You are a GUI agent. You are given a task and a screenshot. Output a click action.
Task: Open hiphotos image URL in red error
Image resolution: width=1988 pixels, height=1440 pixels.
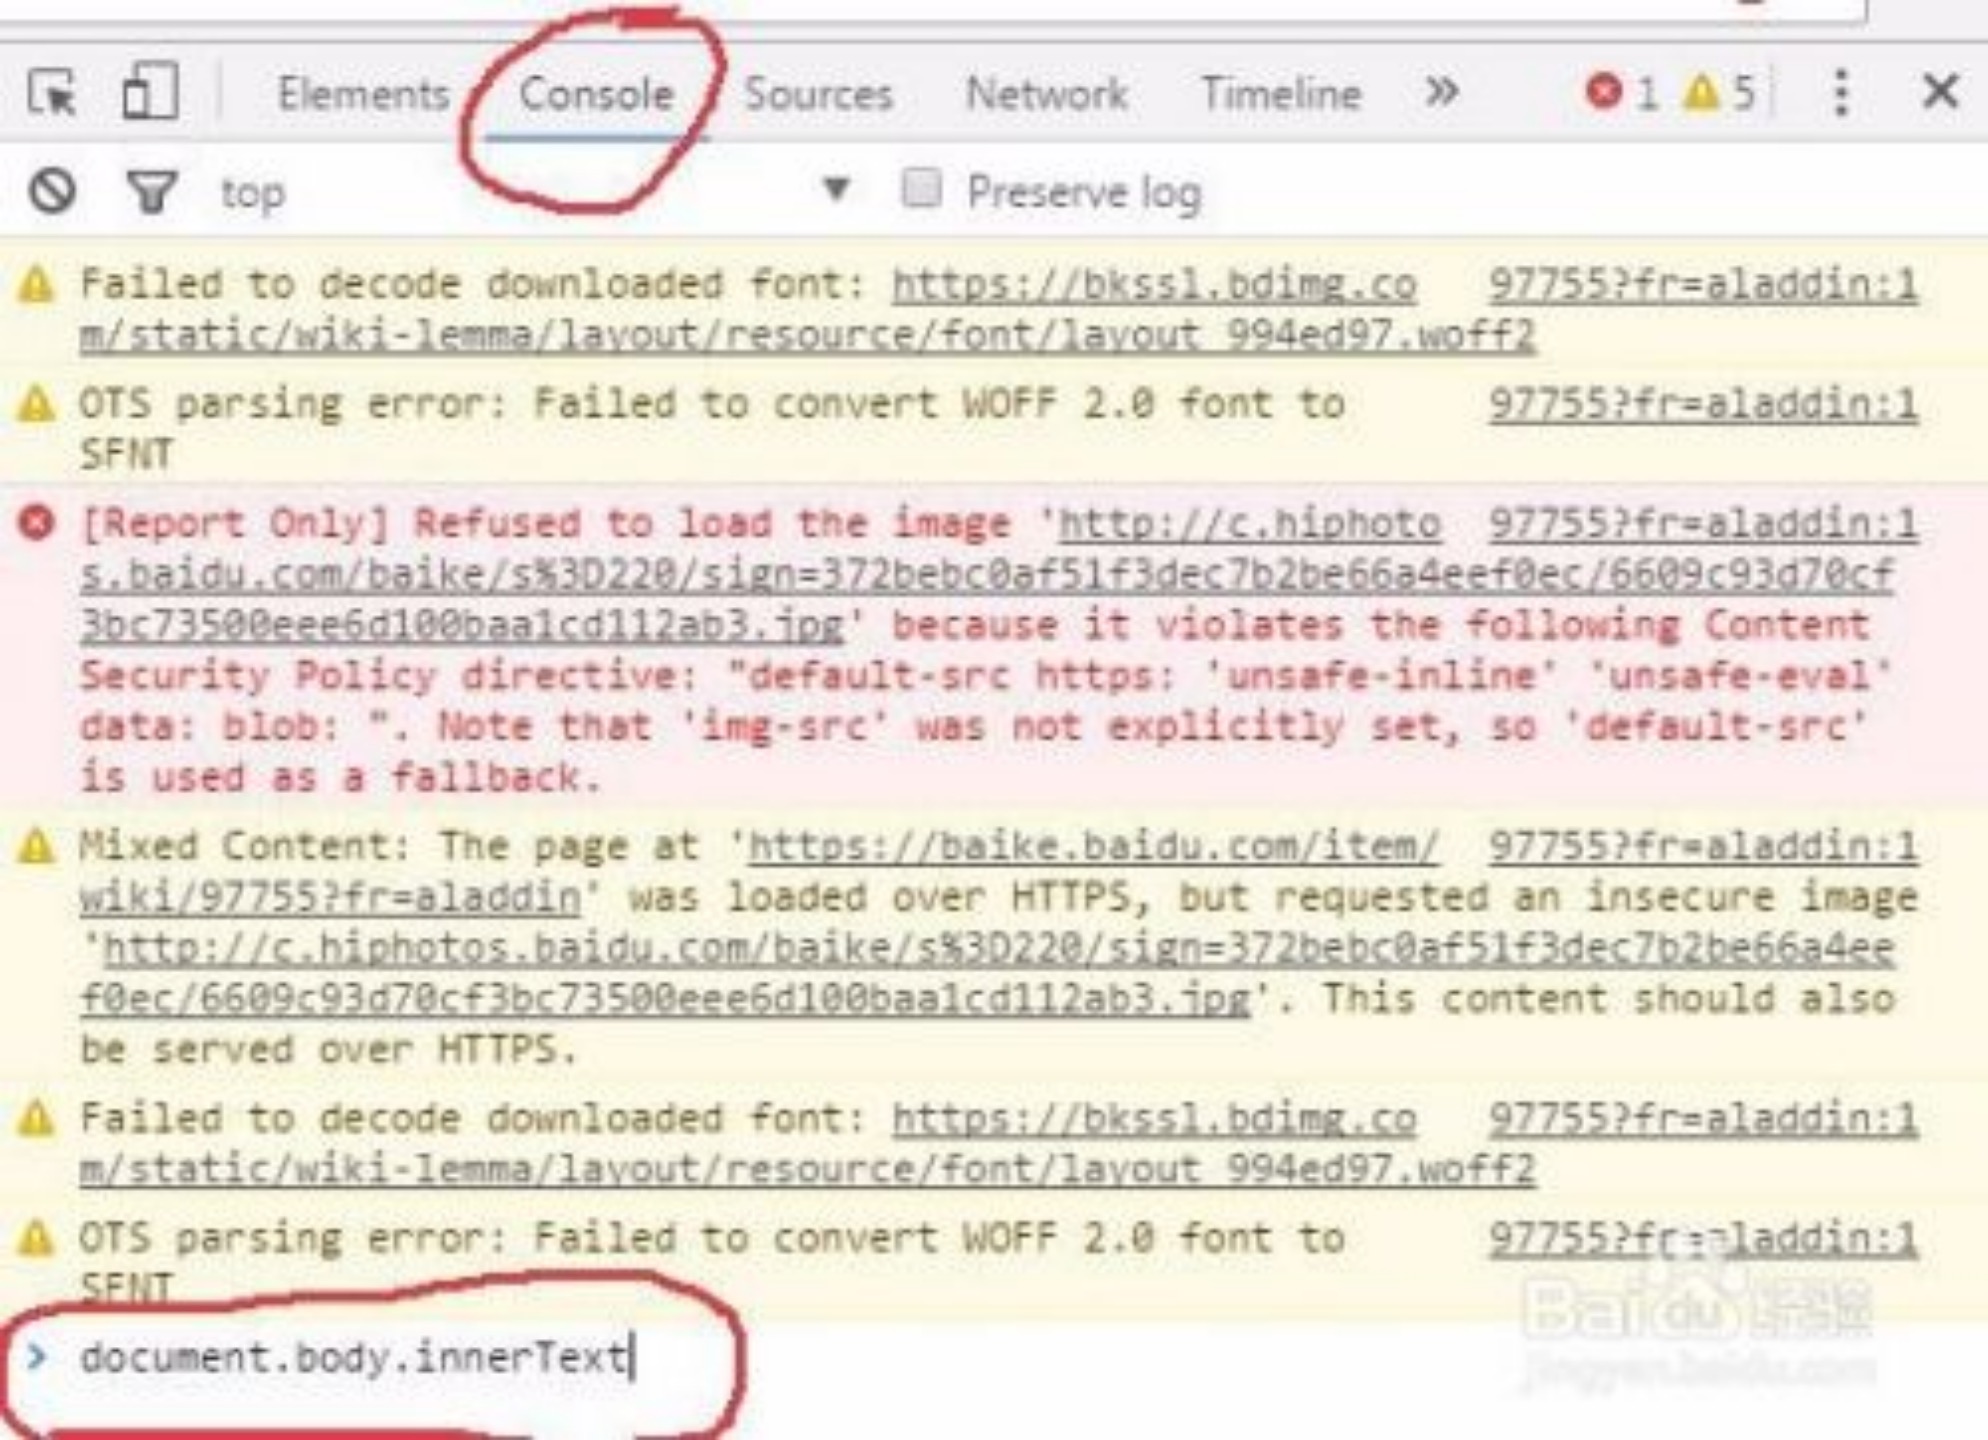987,574
